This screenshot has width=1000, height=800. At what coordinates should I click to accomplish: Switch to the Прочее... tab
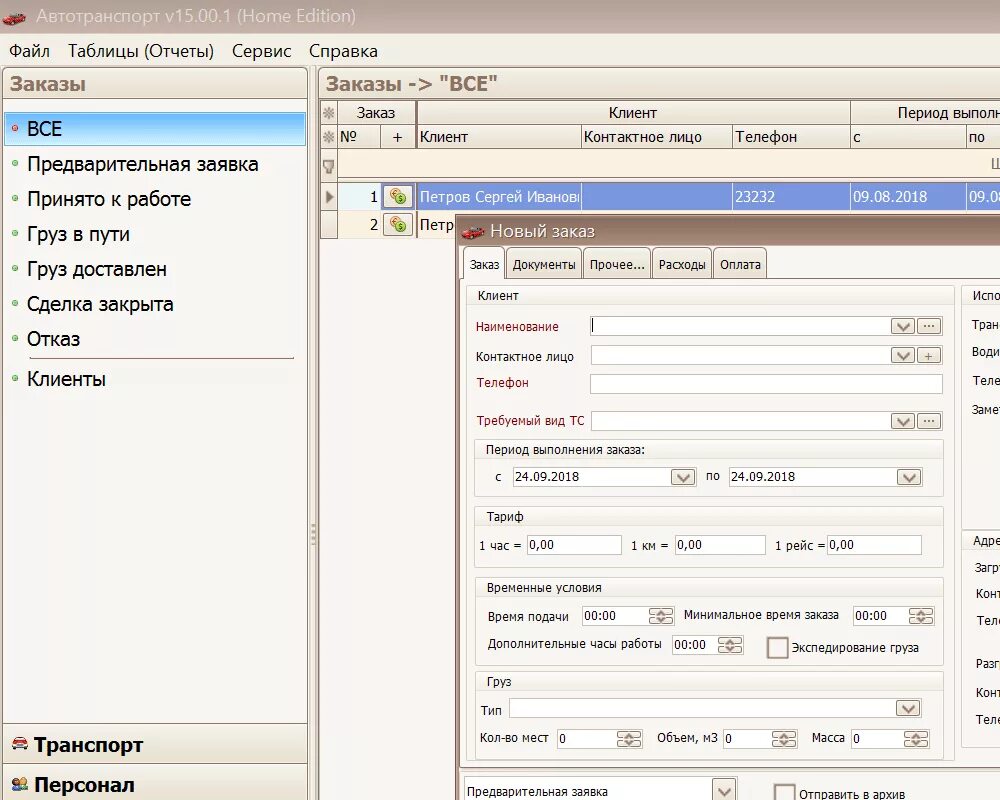pos(617,265)
